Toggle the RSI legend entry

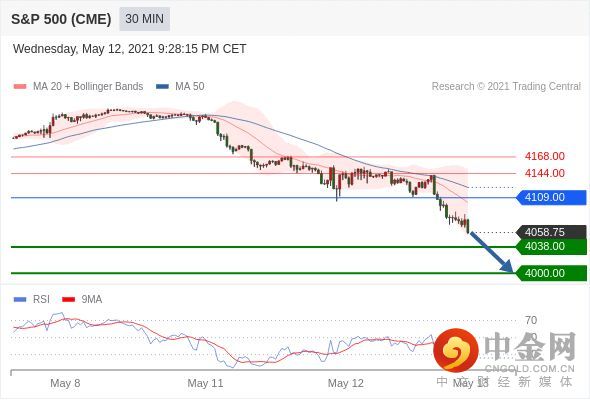pyautogui.click(x=32, y=300)
